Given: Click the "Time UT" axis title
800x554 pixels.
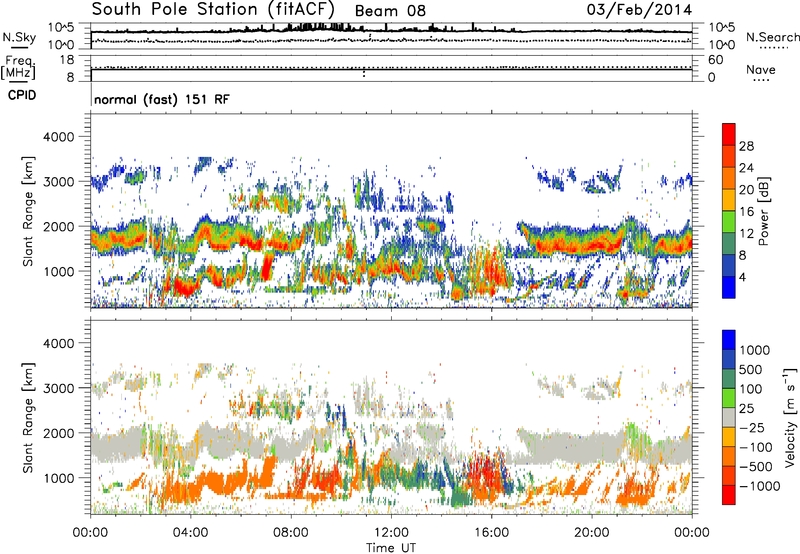Looking at the screenshot, I should 391,547.
